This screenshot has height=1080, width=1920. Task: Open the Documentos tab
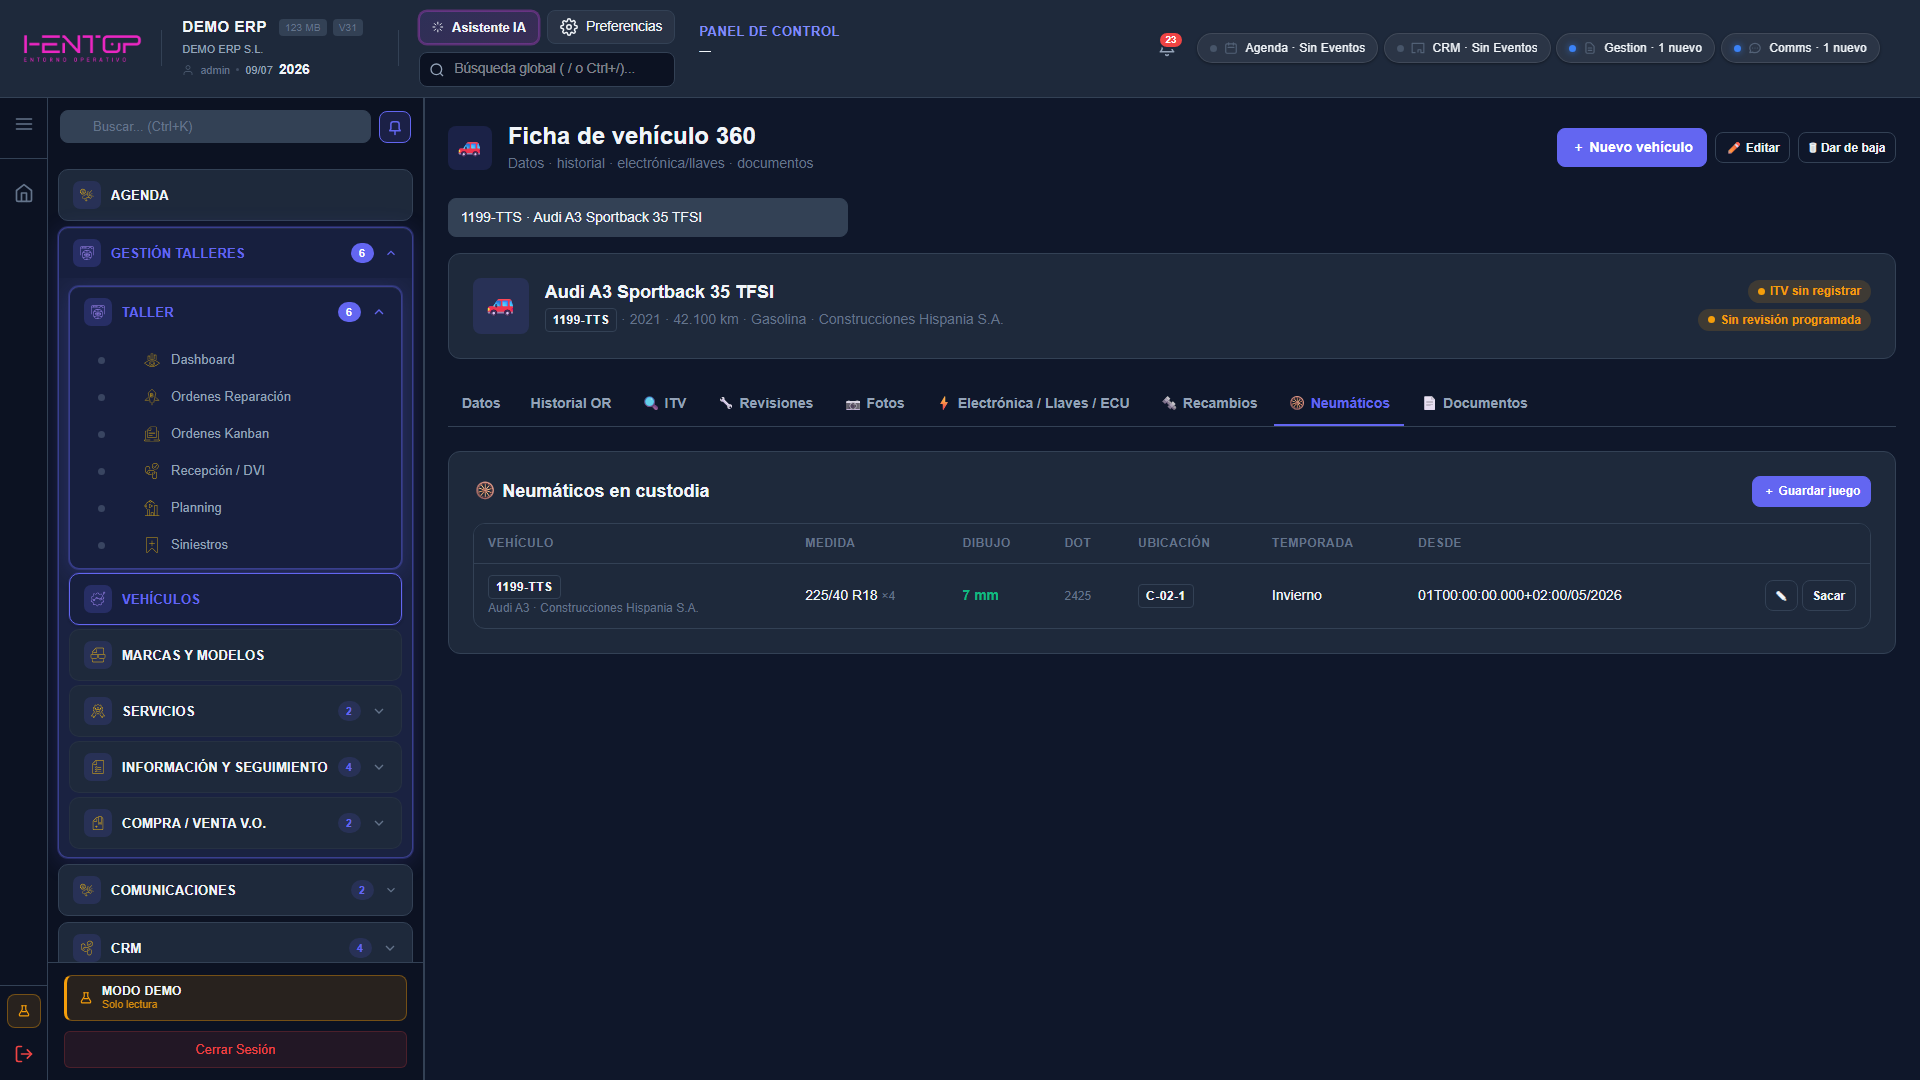[x=1475, y=403]
